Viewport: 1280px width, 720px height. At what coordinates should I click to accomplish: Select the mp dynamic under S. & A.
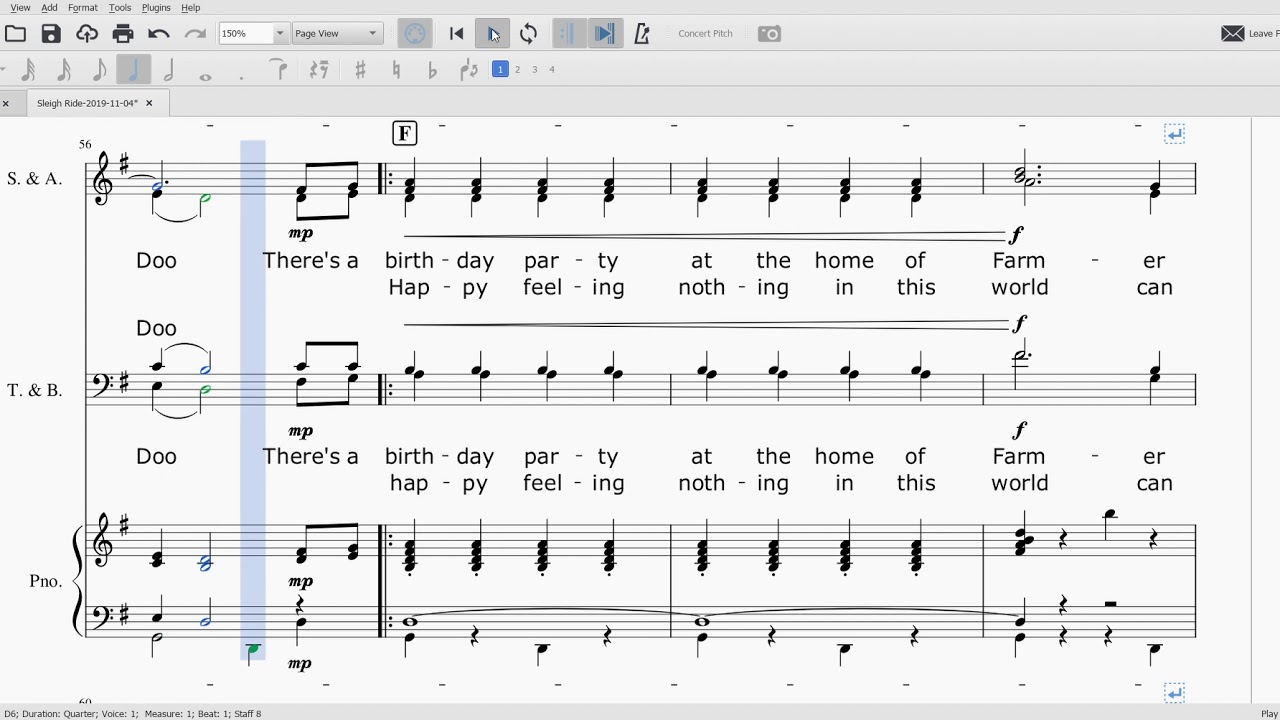[x=300, y=234]
